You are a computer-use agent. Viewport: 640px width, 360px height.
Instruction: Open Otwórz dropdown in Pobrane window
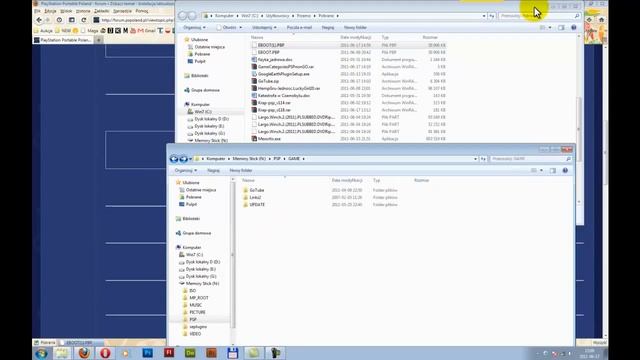point(229,27)
